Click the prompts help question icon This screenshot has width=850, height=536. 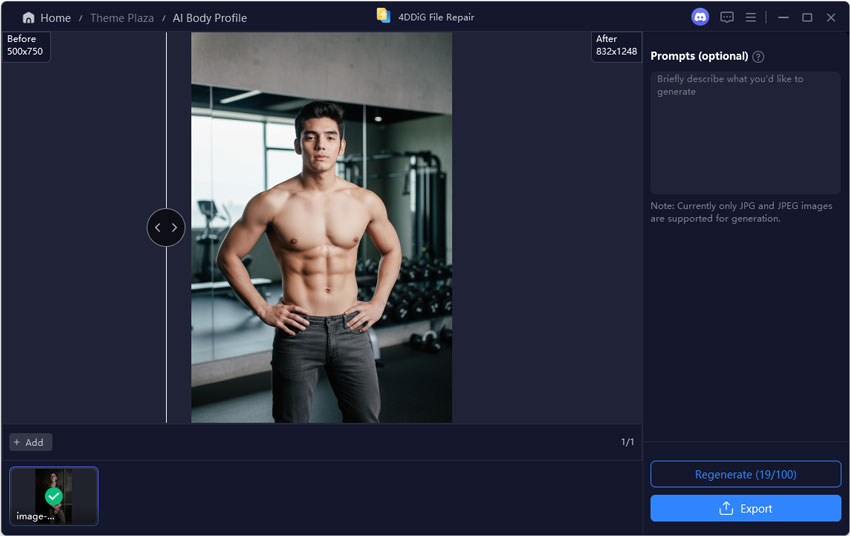(x=758, y=56)
